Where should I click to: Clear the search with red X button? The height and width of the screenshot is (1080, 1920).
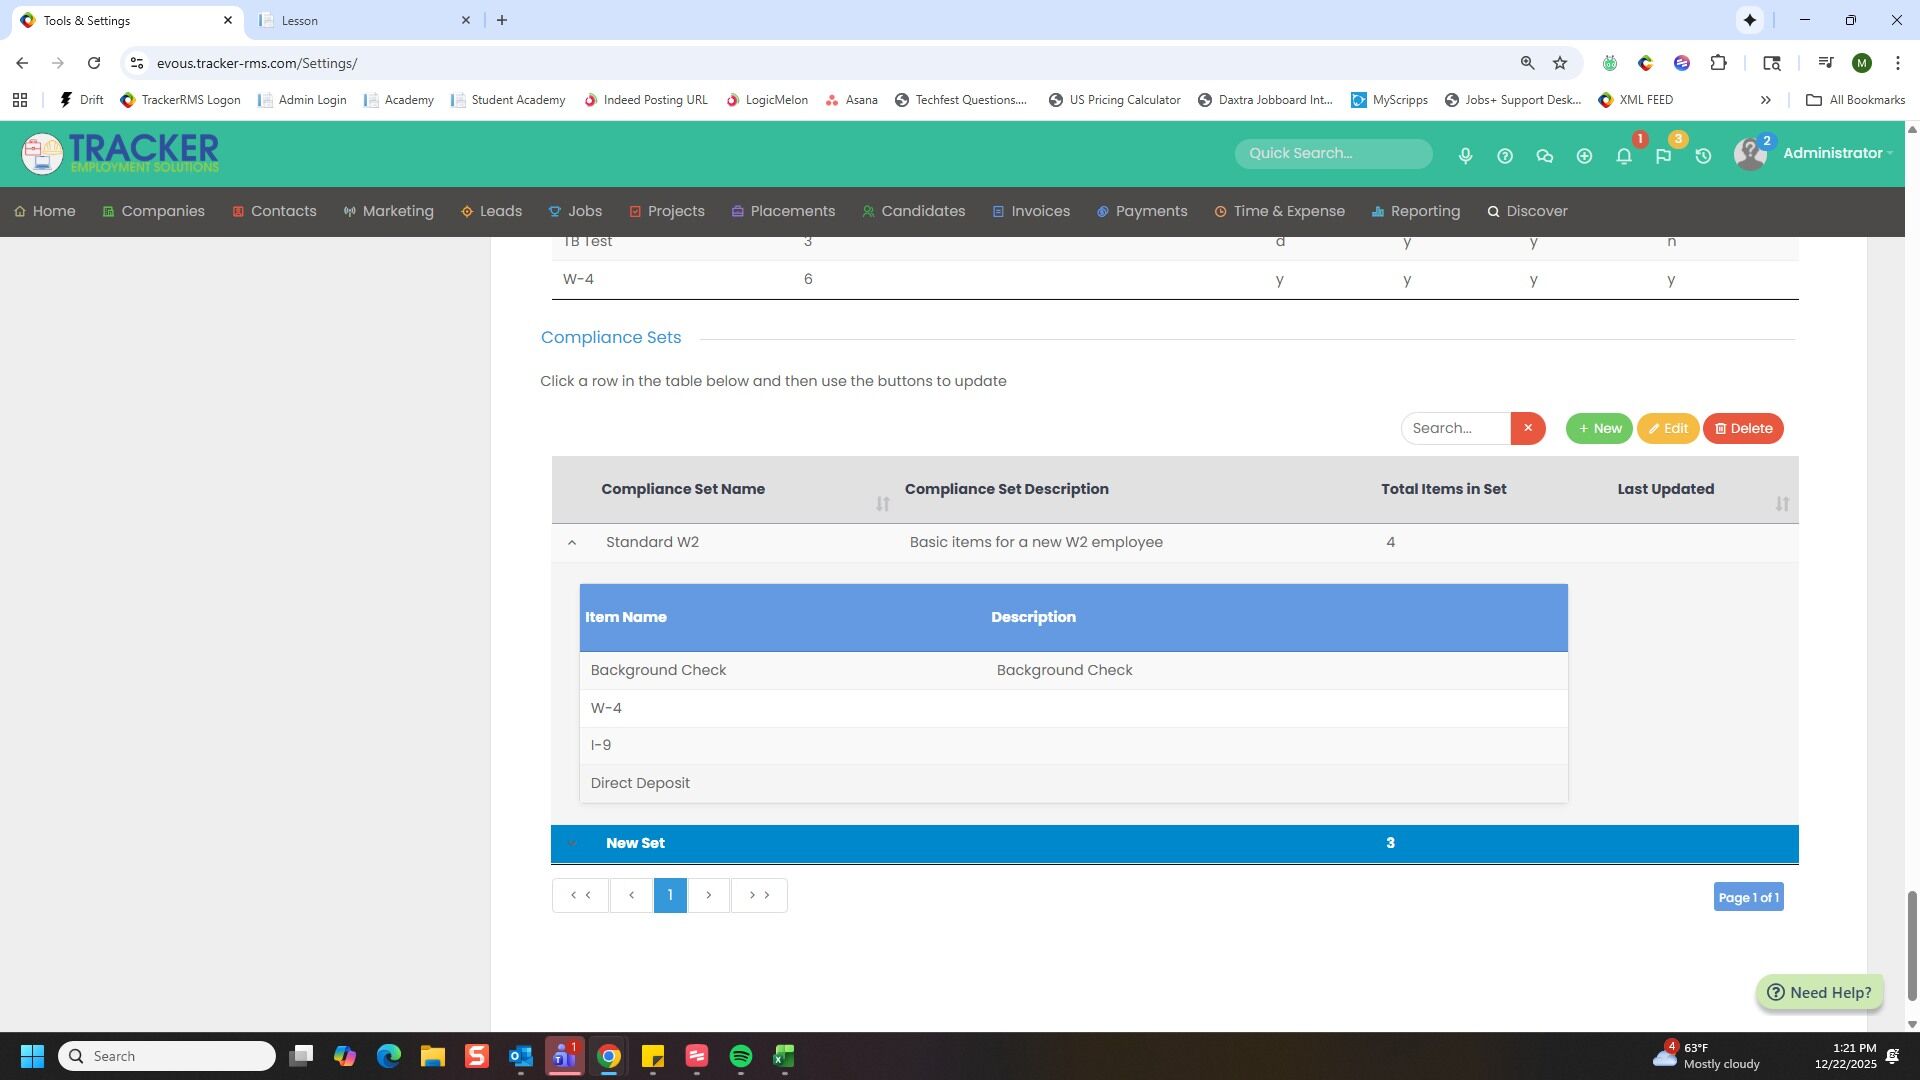click(1527, 428)
